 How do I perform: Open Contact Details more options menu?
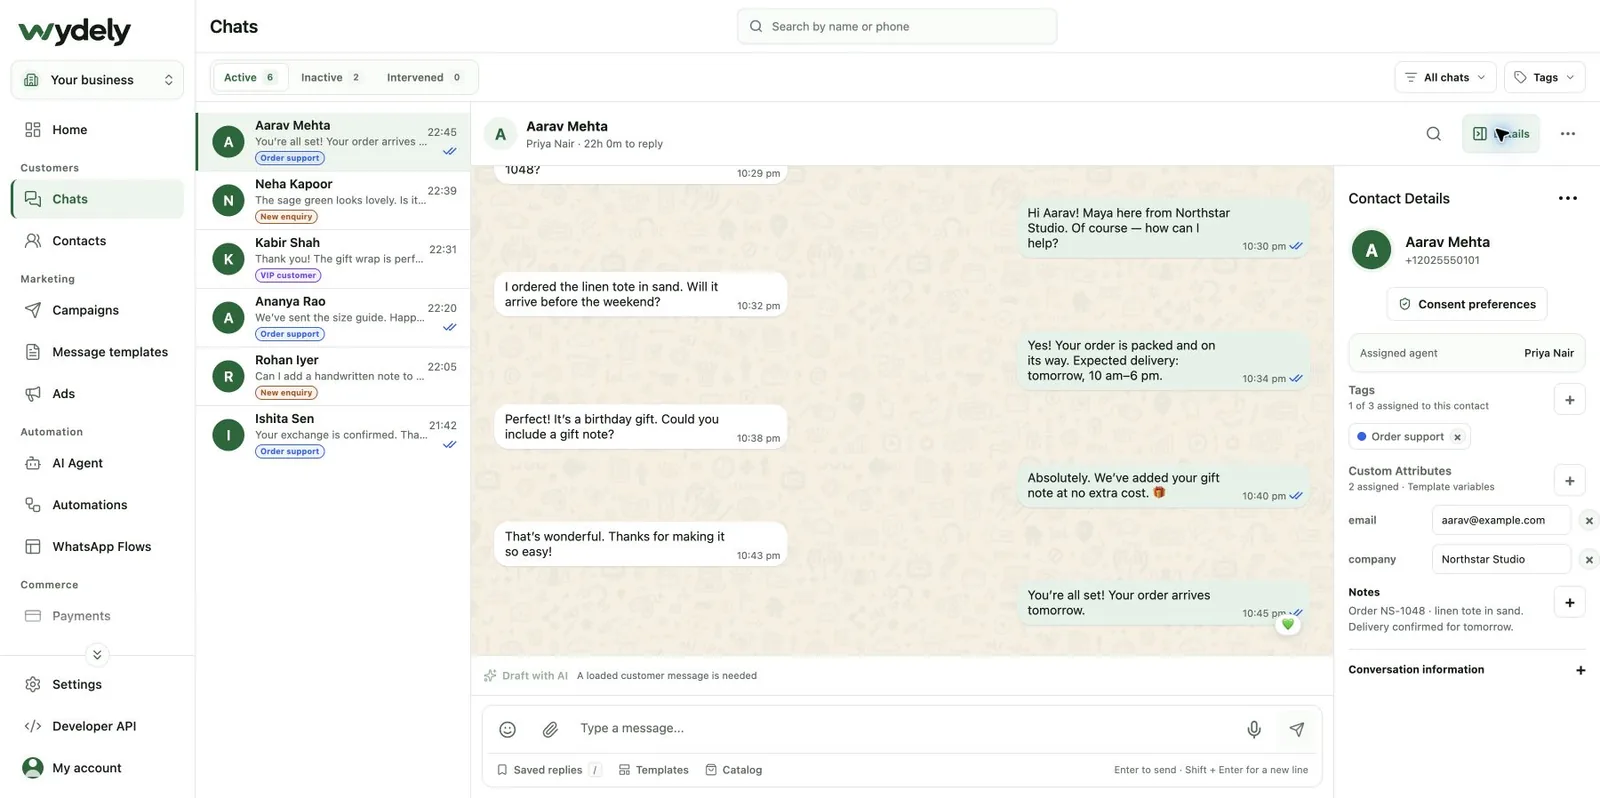[1567, 198]
